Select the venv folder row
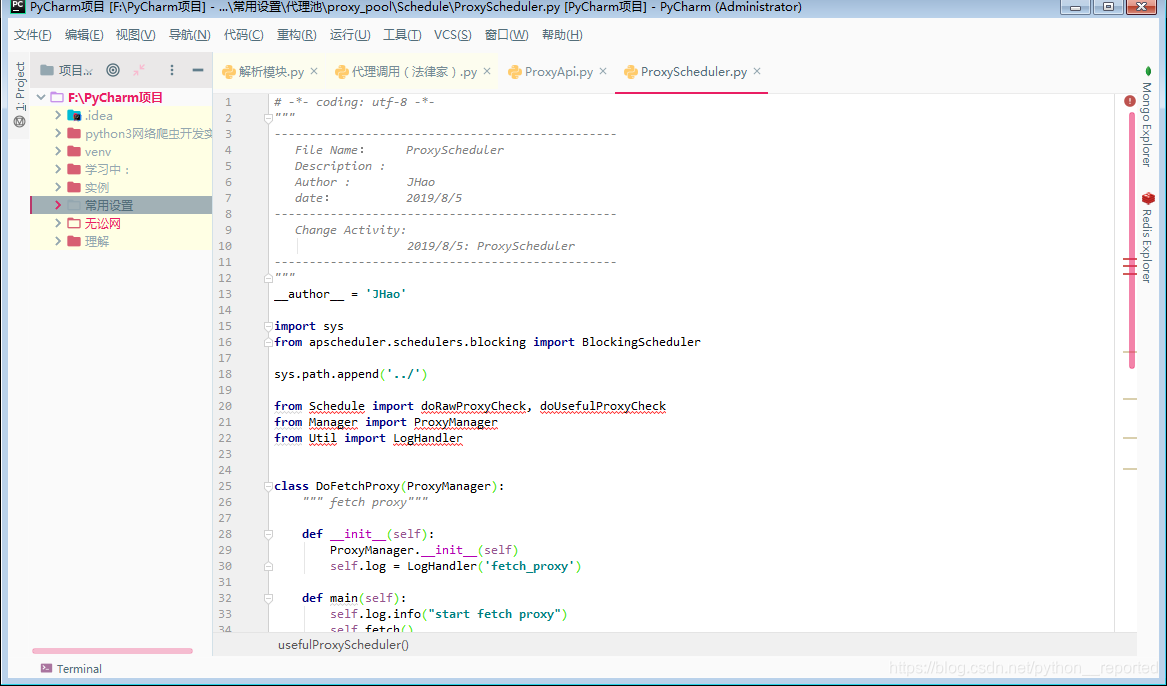This screenshot has width=1167, height=686. pyautogui.click(x=121, y=151)
